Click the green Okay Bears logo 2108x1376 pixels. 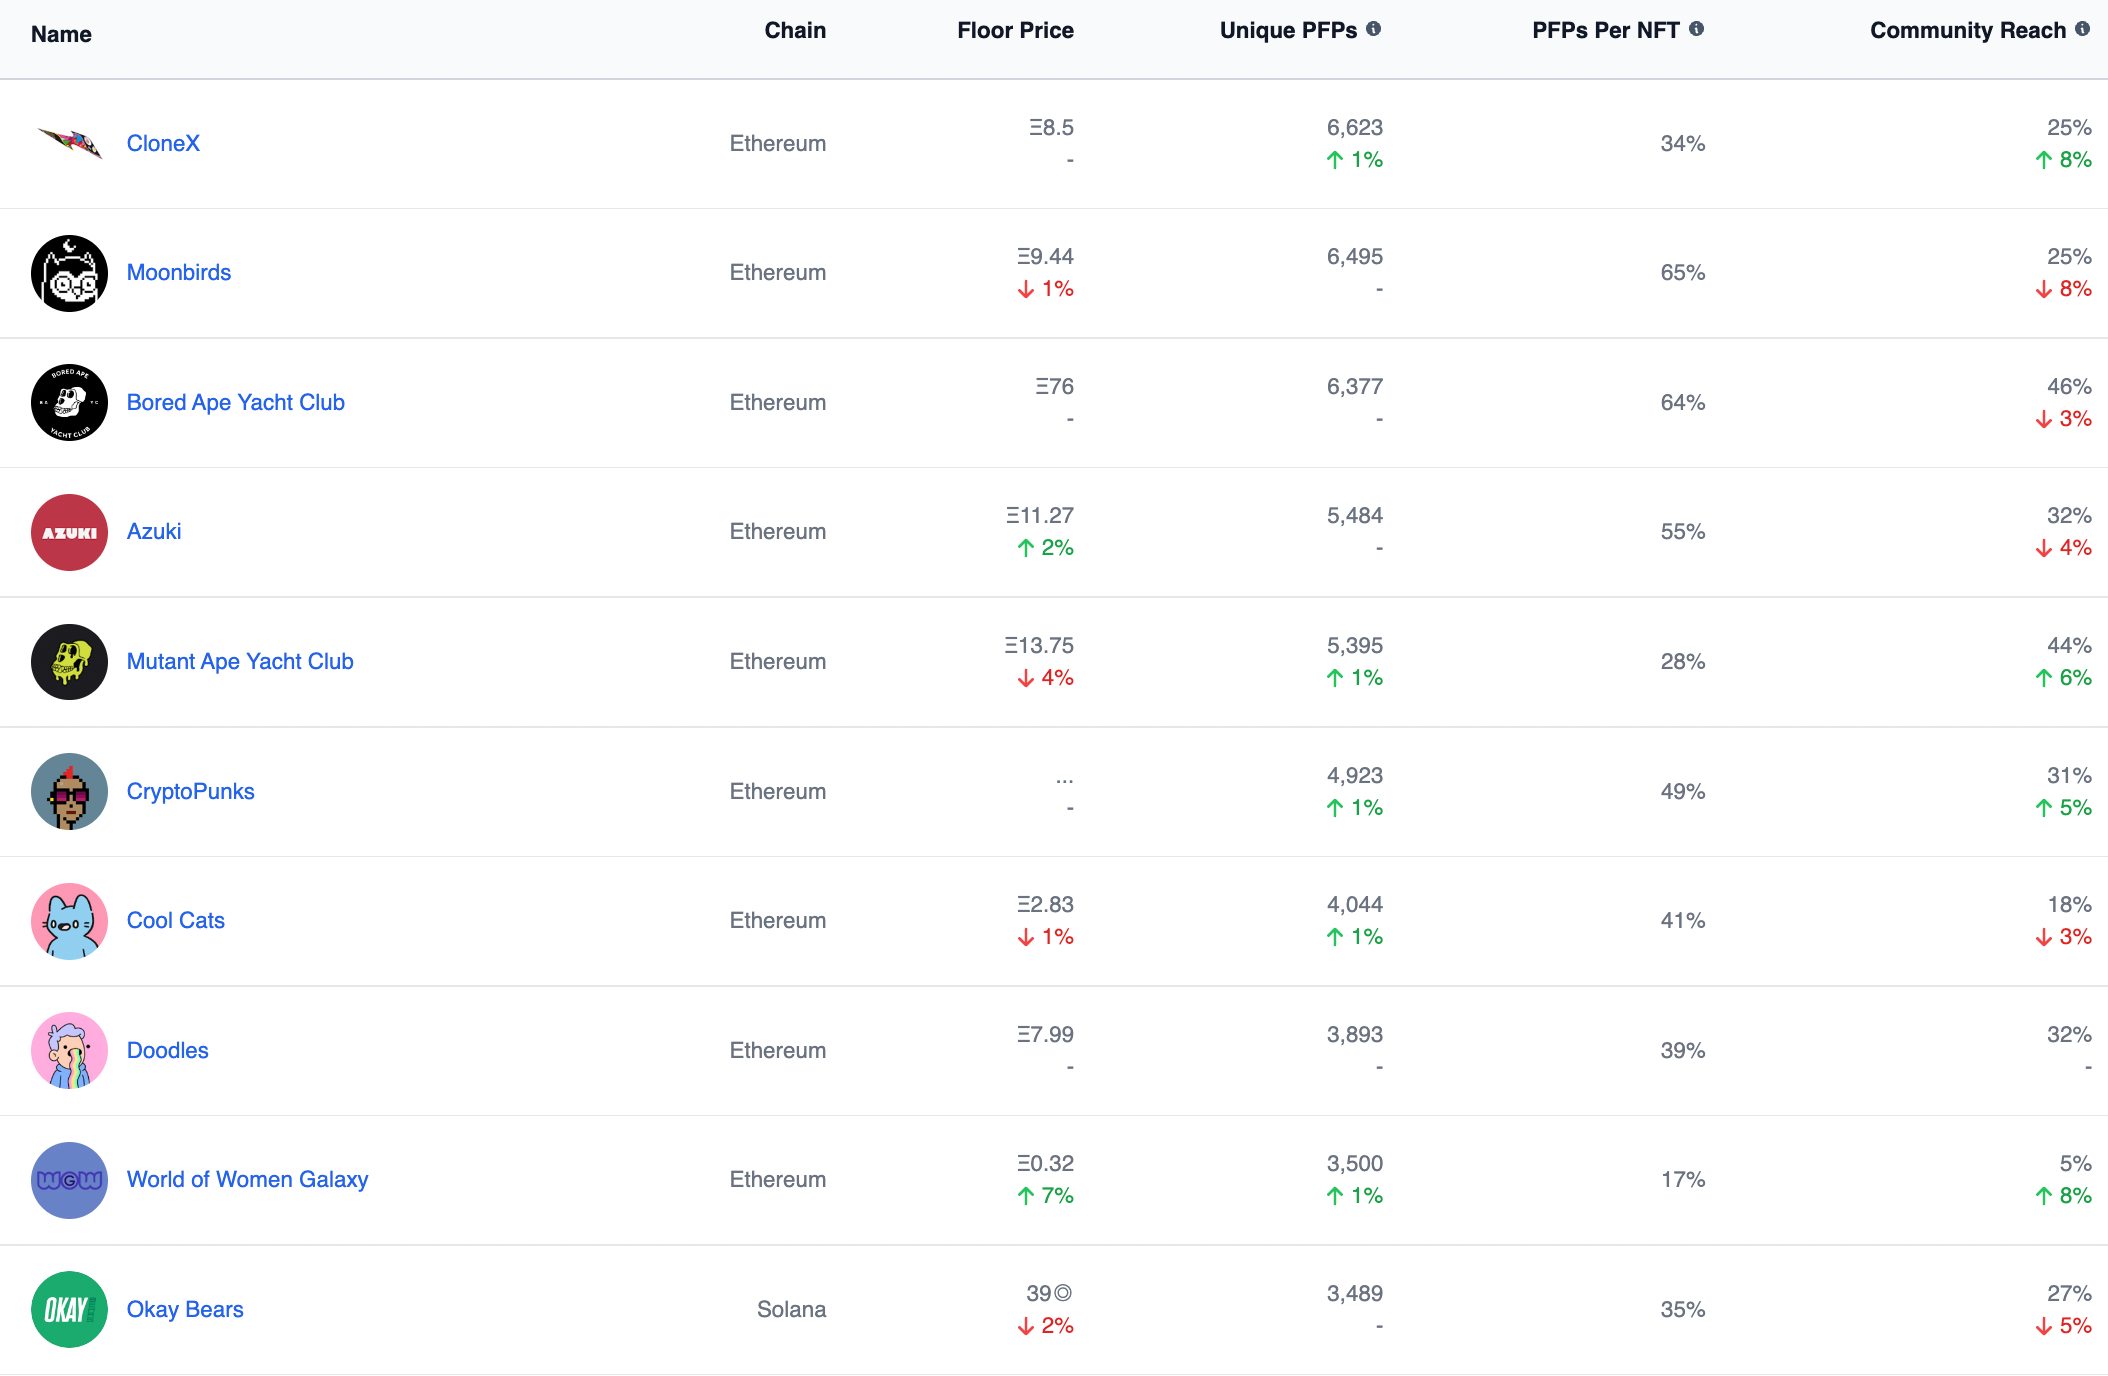[x=69, y=1309]
